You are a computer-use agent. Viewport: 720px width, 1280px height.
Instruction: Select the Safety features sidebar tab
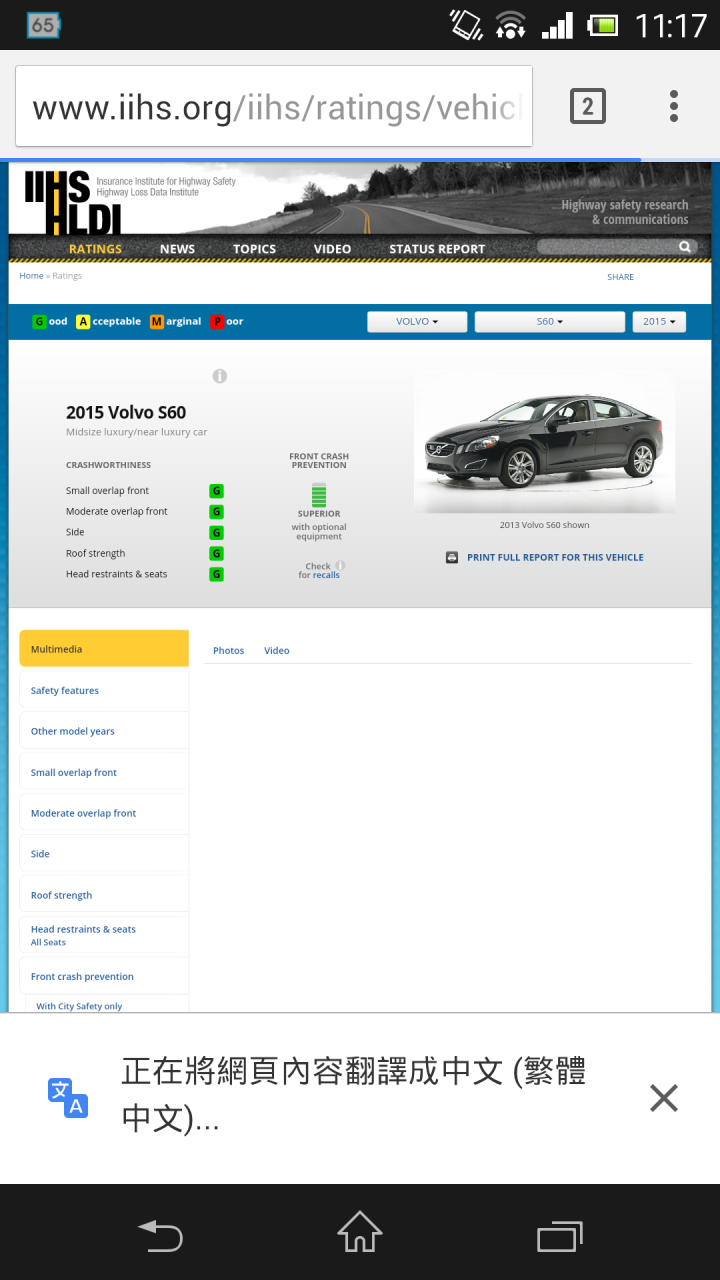[x=104, y=690]
